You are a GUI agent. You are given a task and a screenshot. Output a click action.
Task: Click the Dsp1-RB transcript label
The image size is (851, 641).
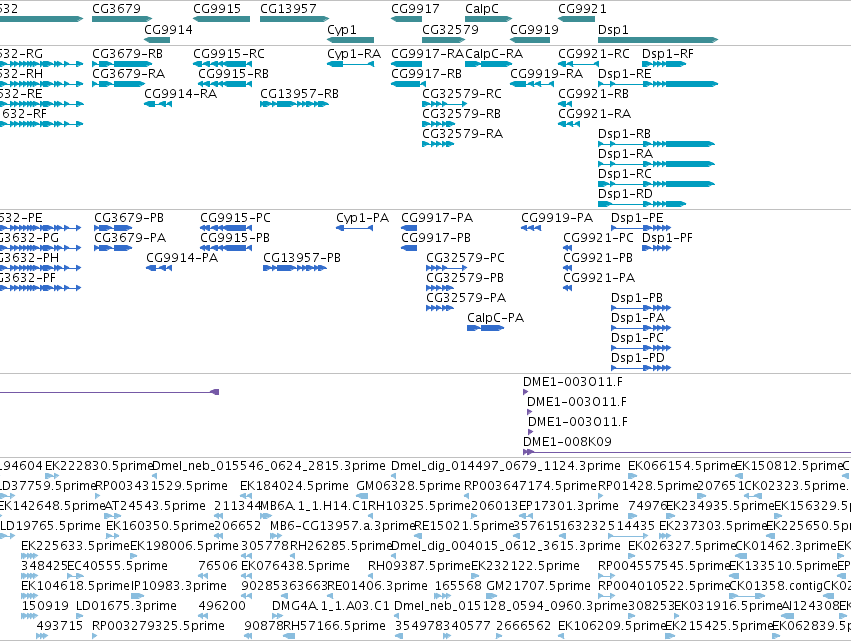coord(624,134)
